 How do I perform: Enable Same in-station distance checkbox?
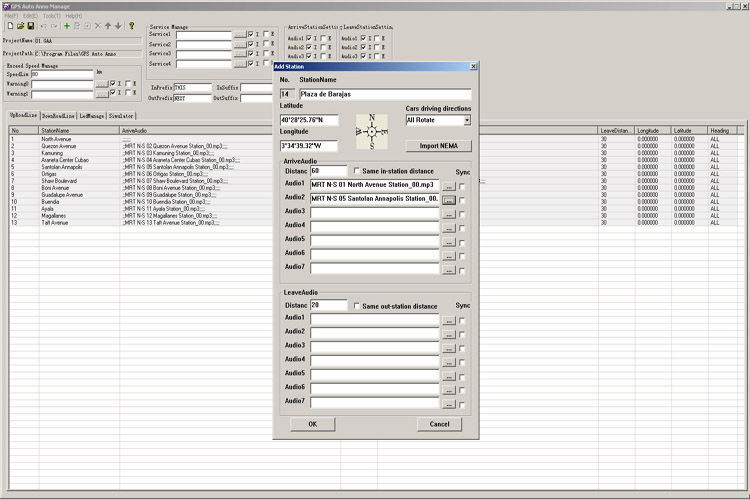coord(356,170)
